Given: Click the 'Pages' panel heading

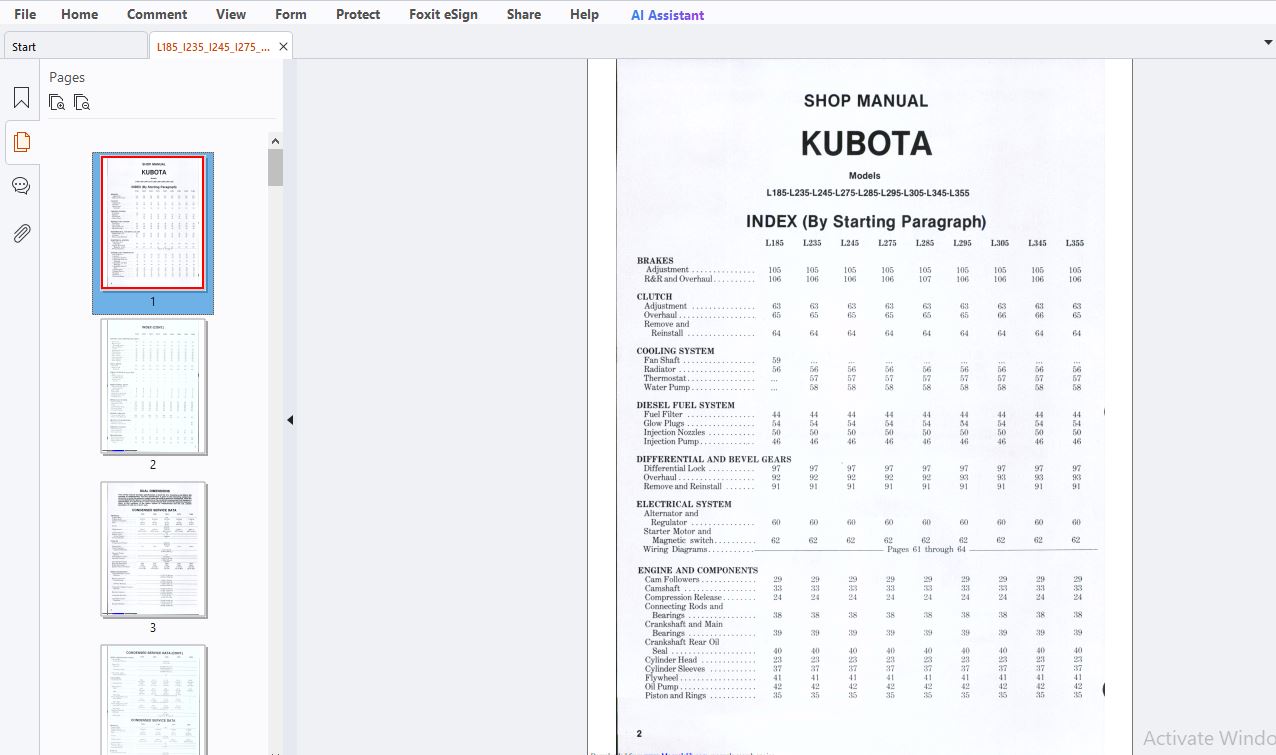Looking at the screenshot, I should [x=67, y=77].
